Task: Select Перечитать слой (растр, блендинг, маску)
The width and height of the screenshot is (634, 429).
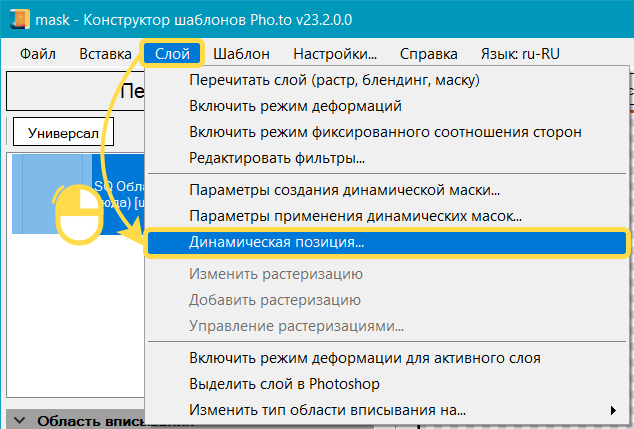Action: tap(334, 80)
